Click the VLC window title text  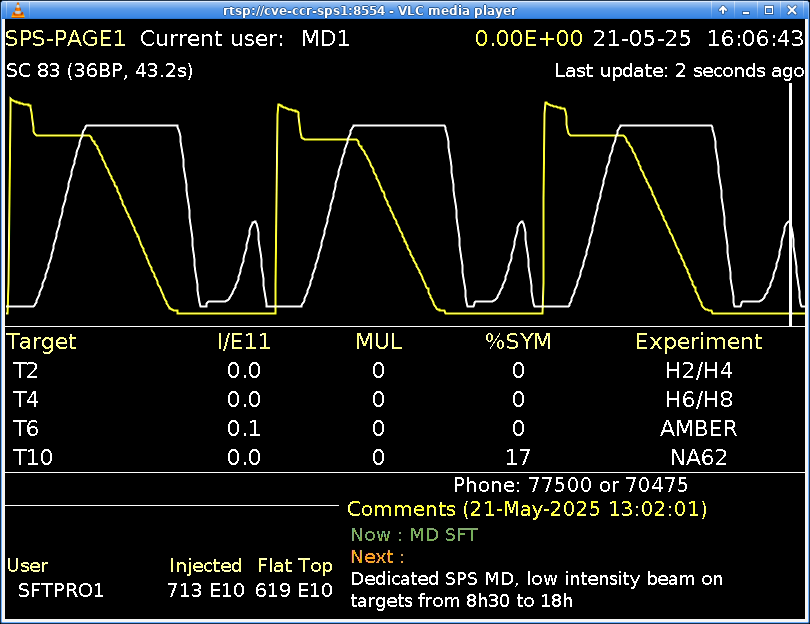[x=370, y=10]
